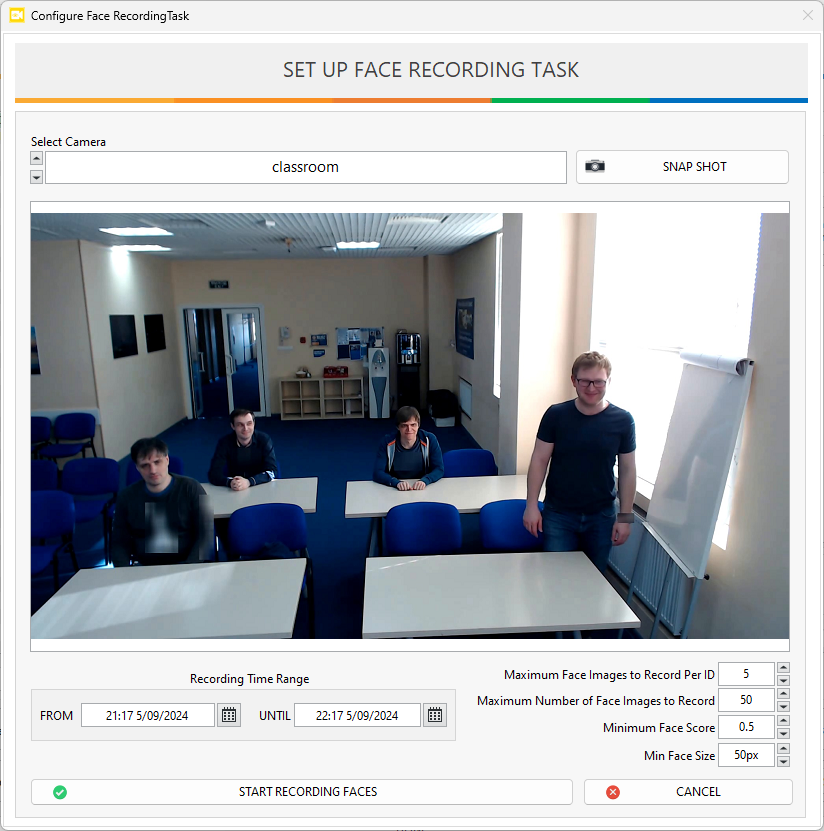Click the Select Camera label
This screenshot has height=831, width=824.
pyautogui.click(x=68, y=142)
